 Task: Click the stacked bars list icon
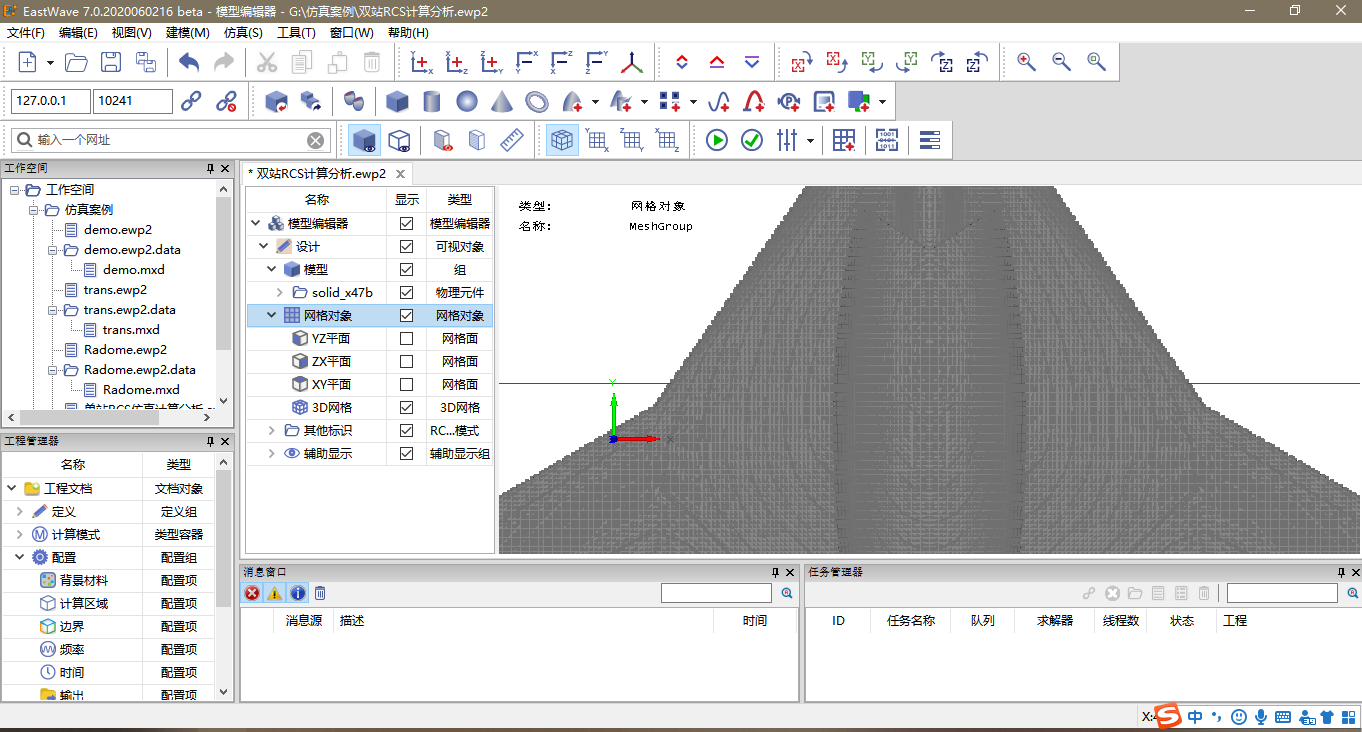pyautogui.click(x=930, y=140)
